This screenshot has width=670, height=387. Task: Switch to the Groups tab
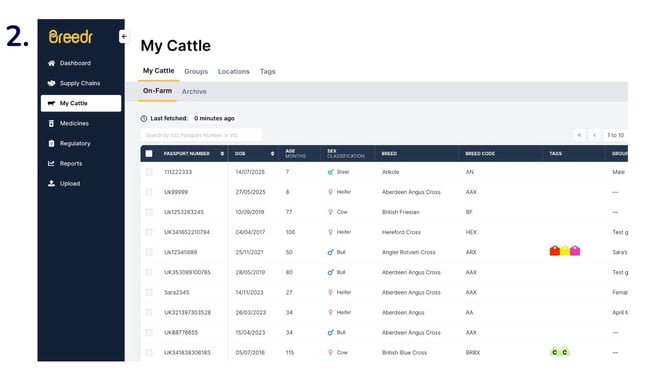coord(196,72)
